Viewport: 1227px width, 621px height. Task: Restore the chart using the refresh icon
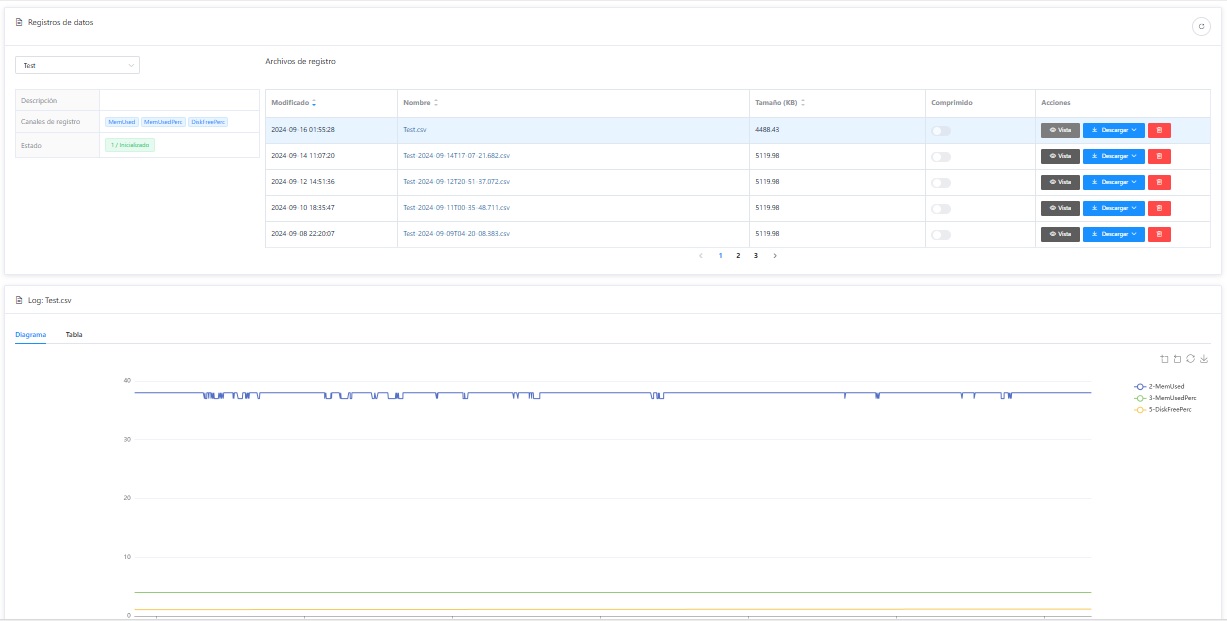[x=1190, y=359]
